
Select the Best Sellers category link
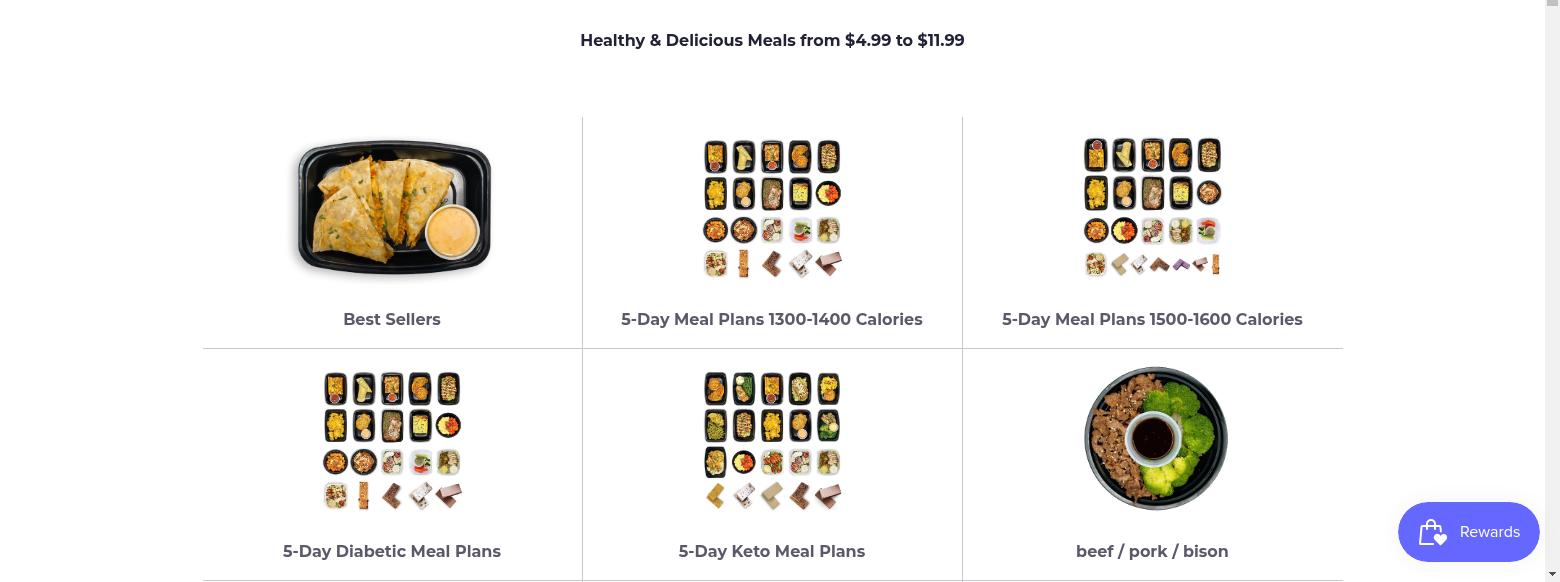pyautogui.click(x=391, y=319)
